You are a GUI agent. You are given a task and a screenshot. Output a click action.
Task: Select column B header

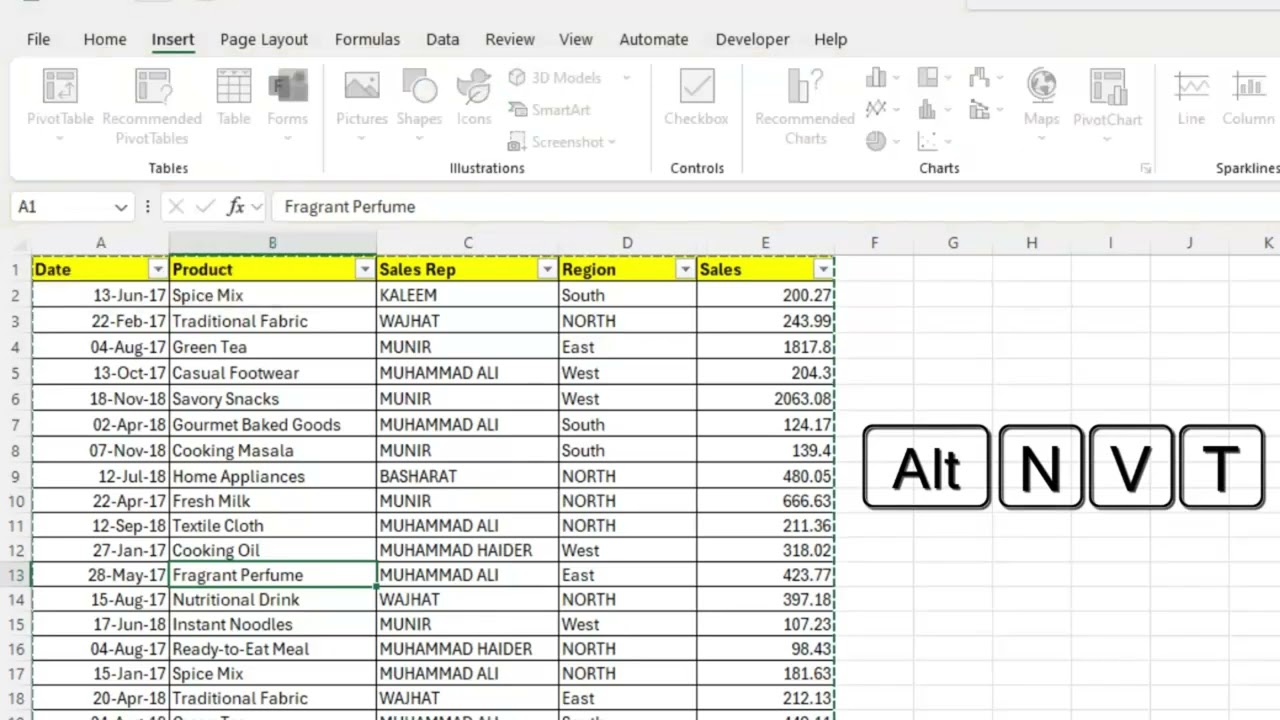tap(272, 243)
